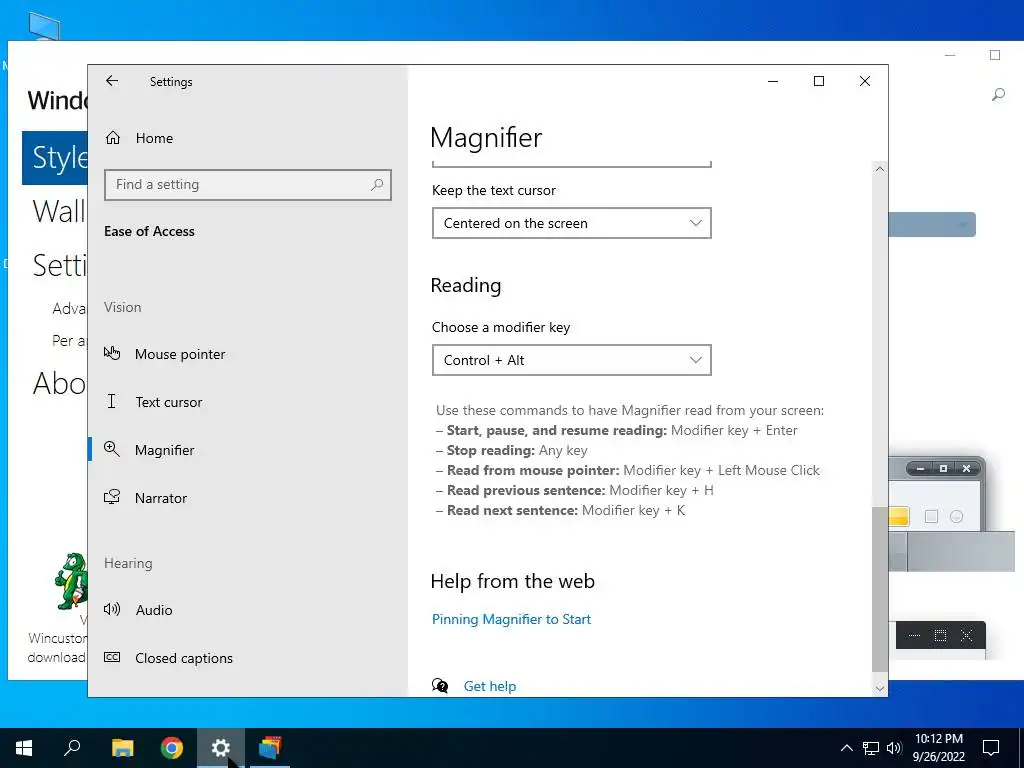Open taskbar search magnifier

pos(72,748)
